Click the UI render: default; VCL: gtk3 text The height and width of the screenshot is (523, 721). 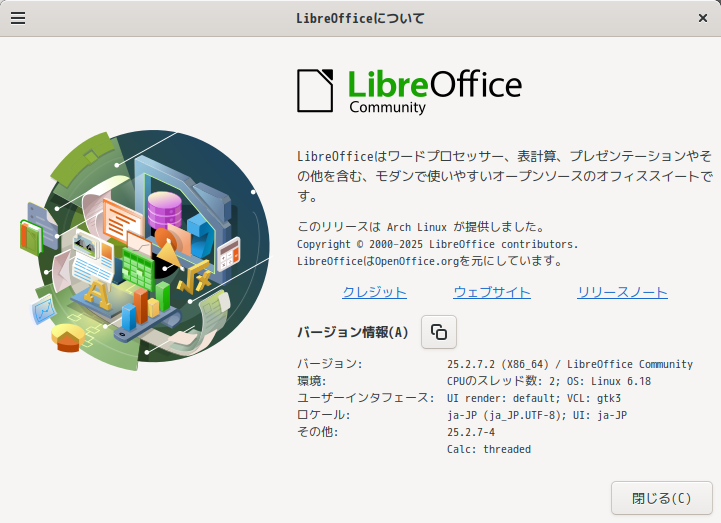pyautogui.click(x=538, y=398)
